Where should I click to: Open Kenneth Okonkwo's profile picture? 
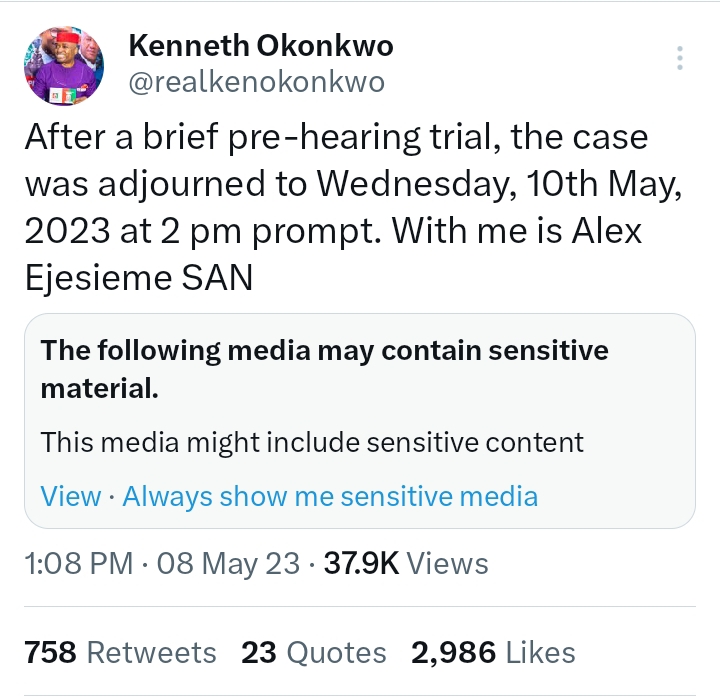[65, 67]
